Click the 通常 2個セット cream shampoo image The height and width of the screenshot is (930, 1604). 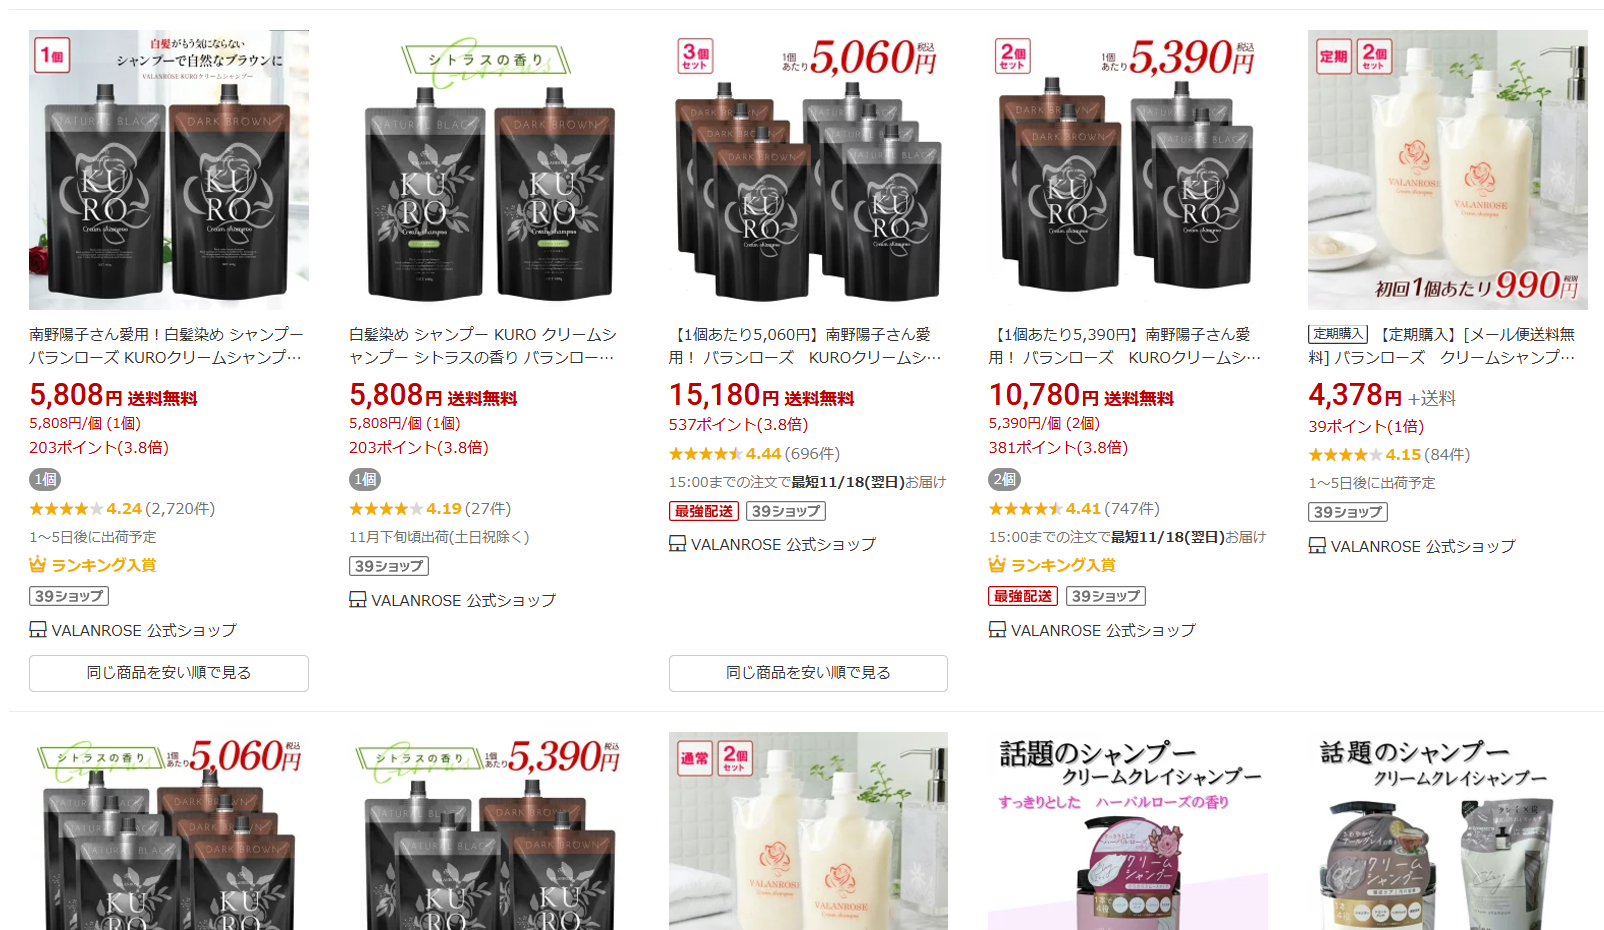(808, 831)
